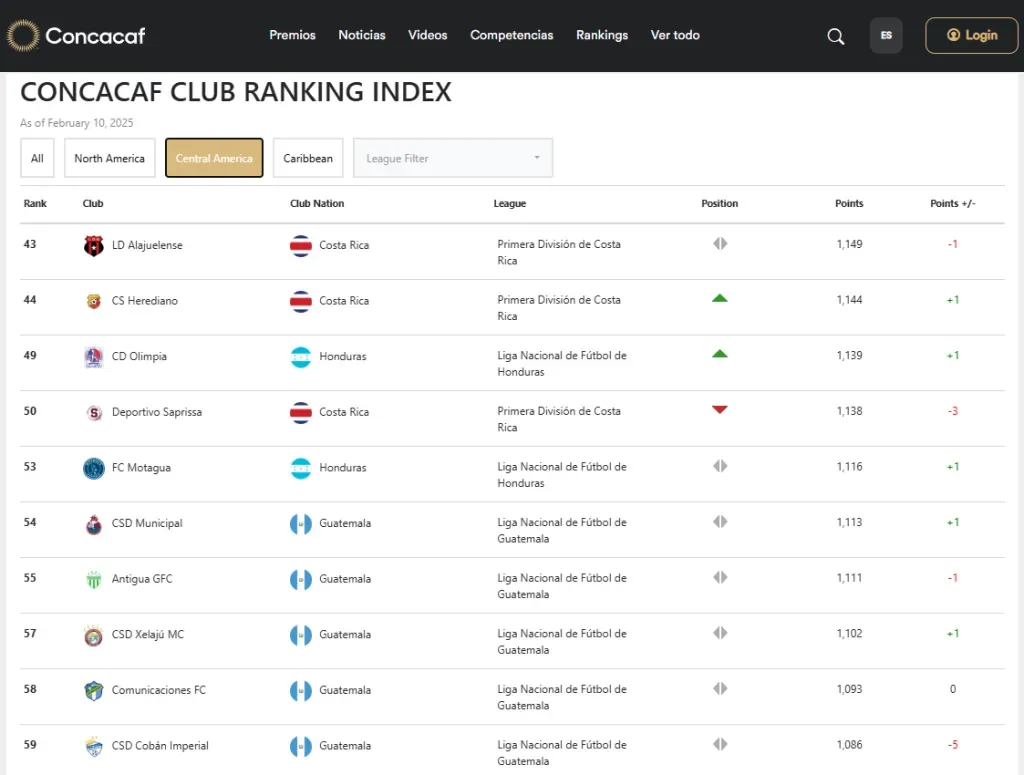Click the CD Olimpia club badge

coord(93,356)
